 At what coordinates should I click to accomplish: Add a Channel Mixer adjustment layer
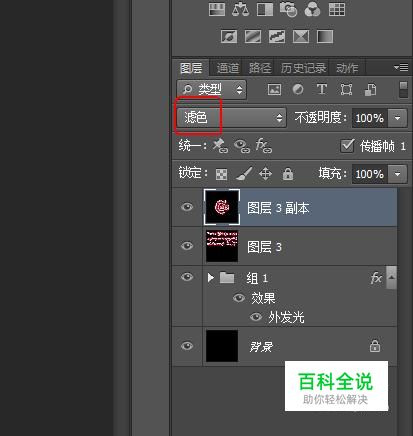click(312, 9)
